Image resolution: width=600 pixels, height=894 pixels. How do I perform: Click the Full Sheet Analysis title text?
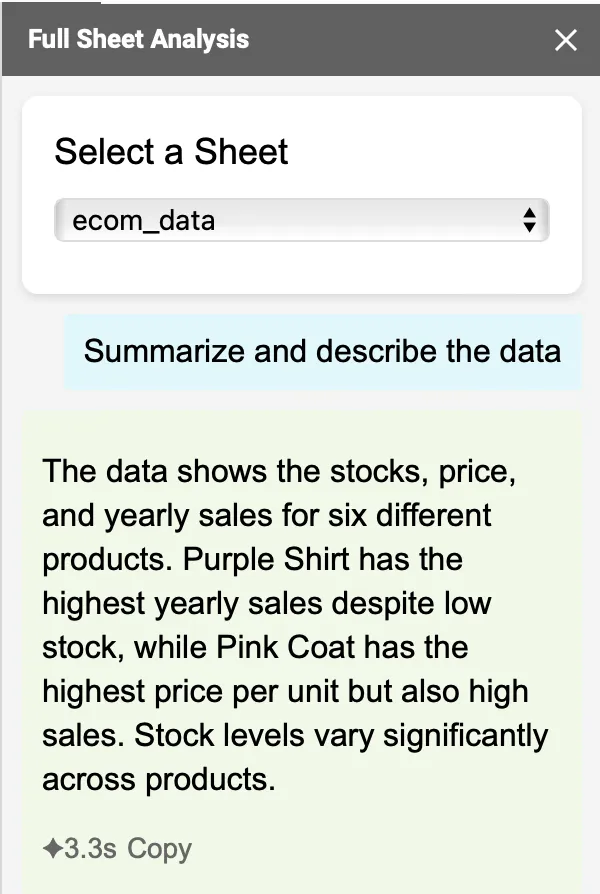click(x=138, y=40)
